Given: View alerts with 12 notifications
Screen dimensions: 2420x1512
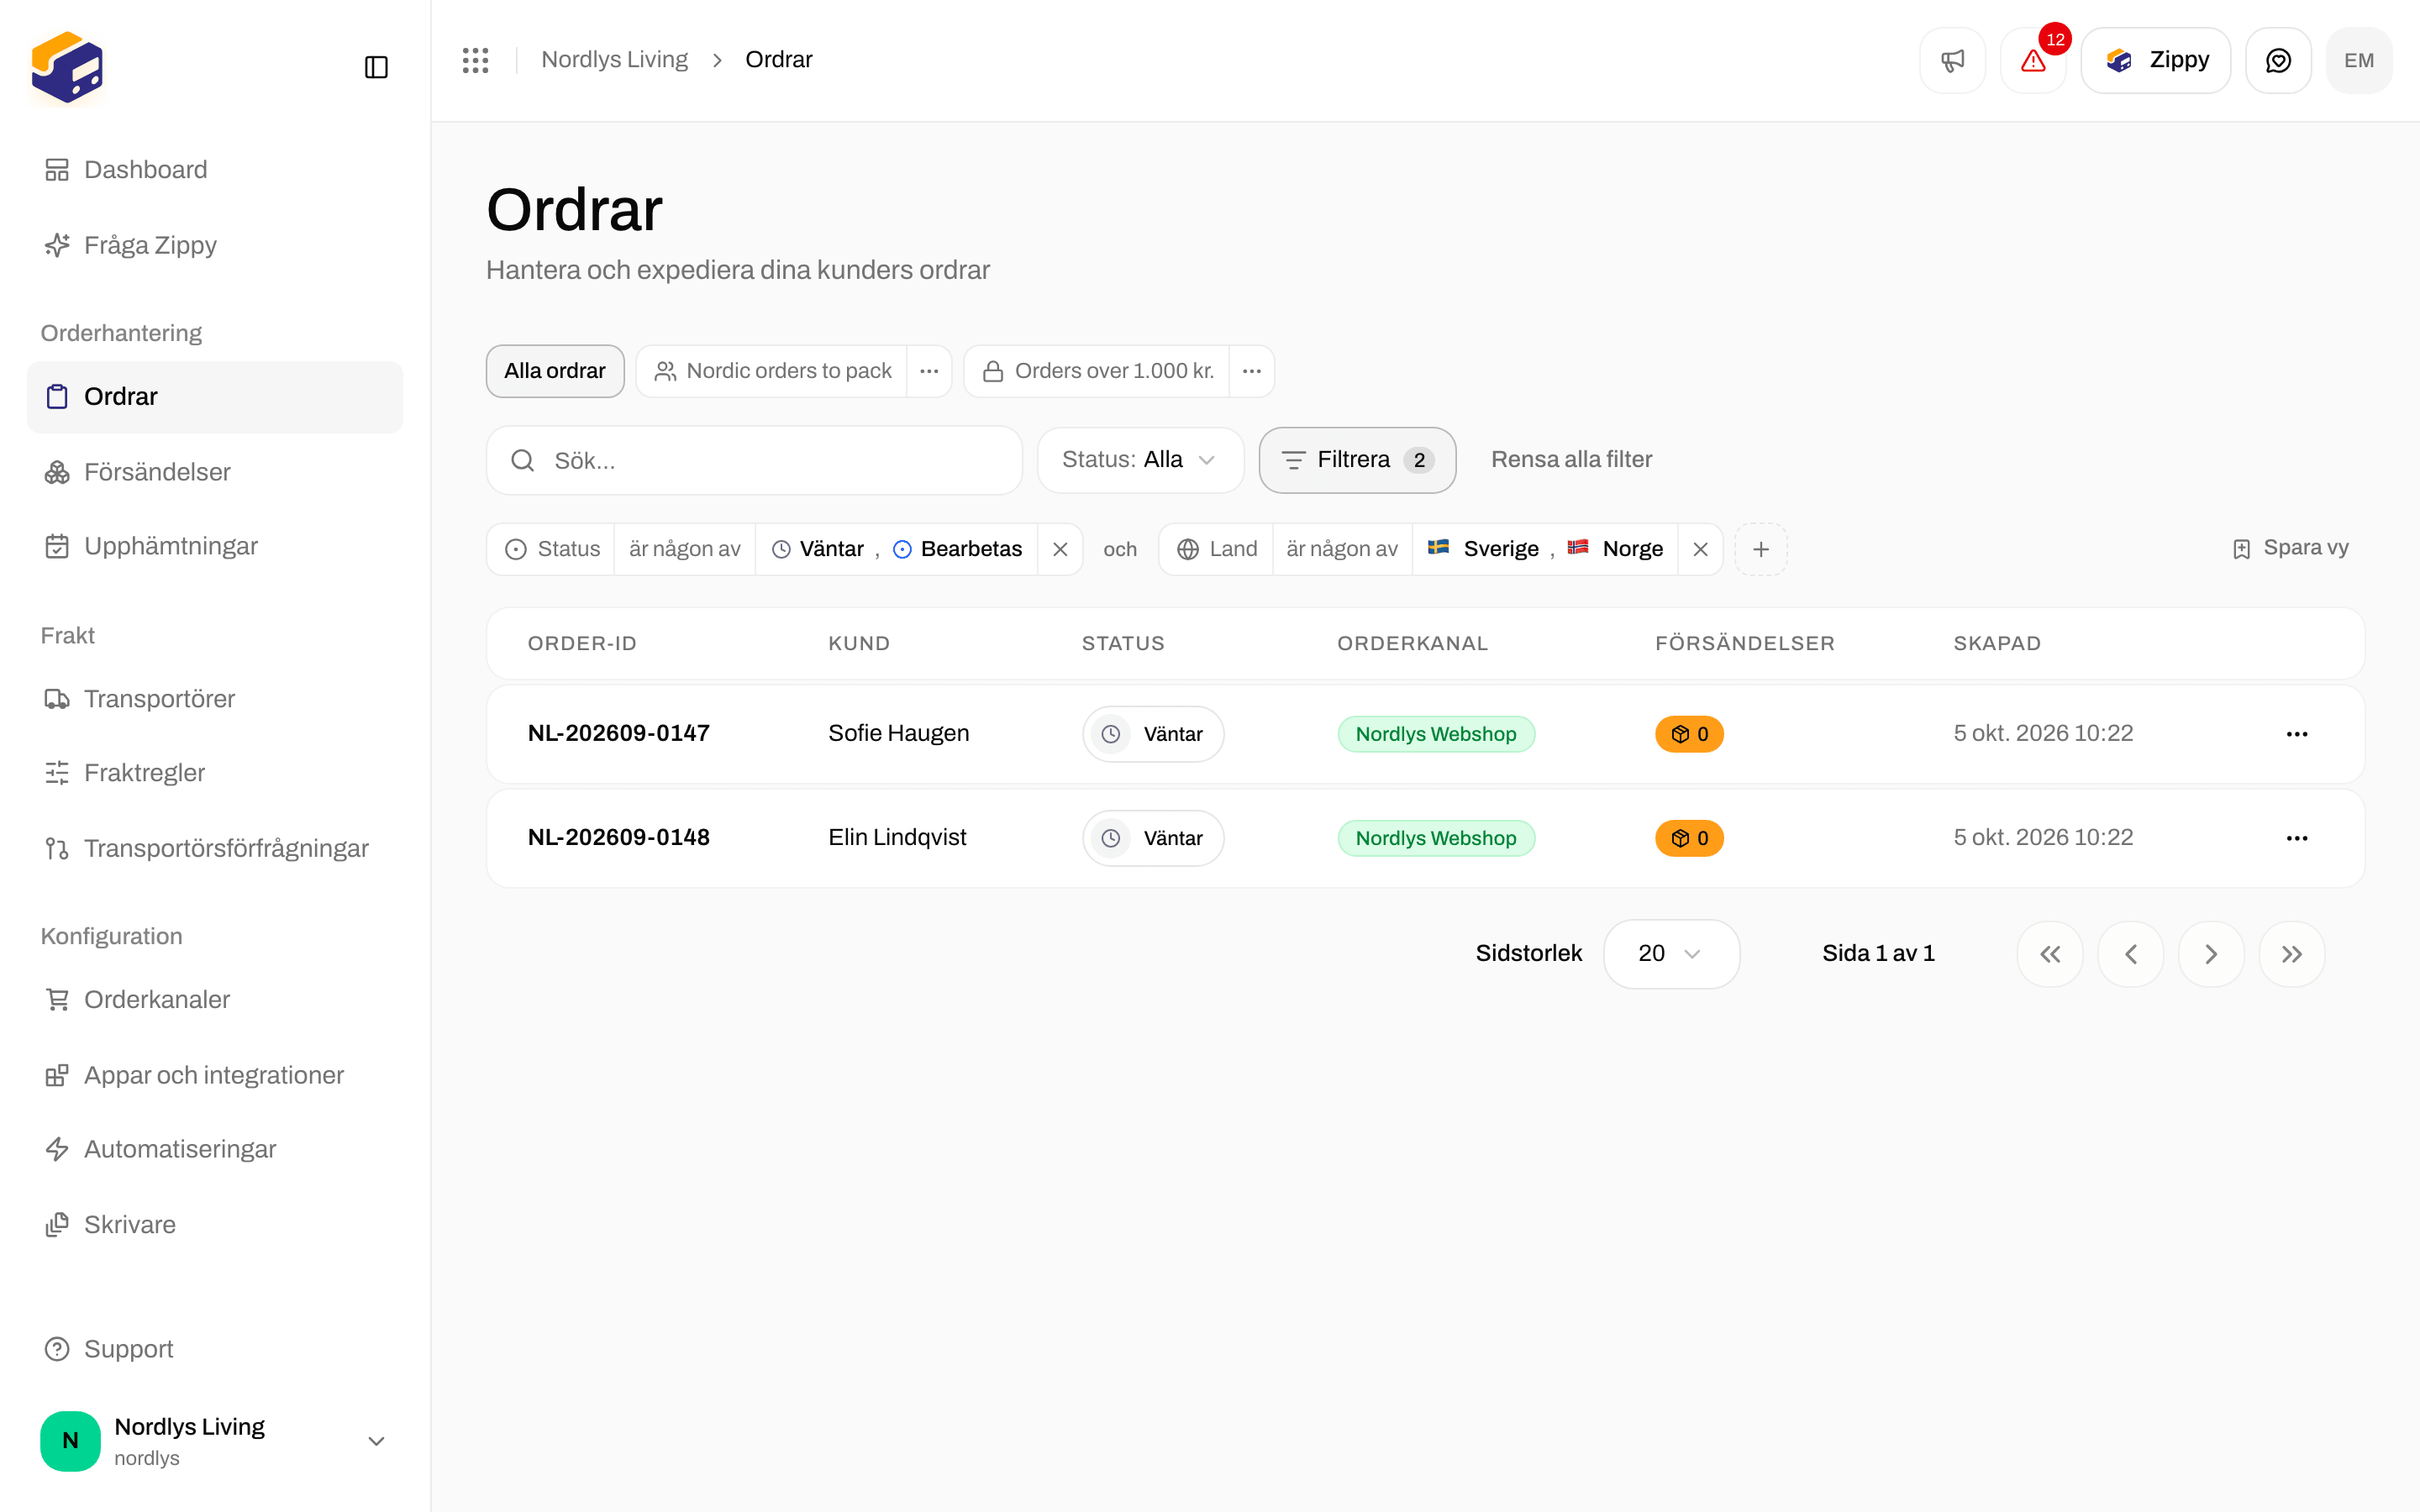Looking at the screenshot, I should 2033,60.
